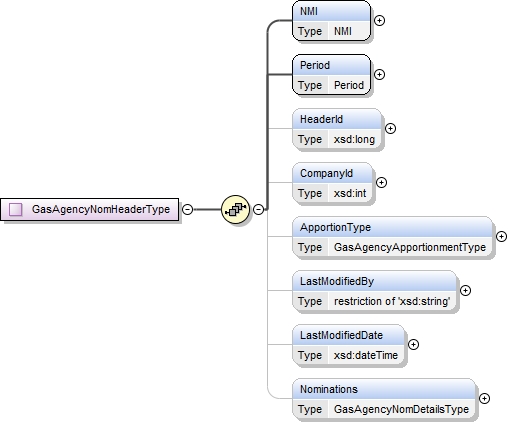Expand the NMI element
This screenshot has height=424, width=509.
[379, 21]
